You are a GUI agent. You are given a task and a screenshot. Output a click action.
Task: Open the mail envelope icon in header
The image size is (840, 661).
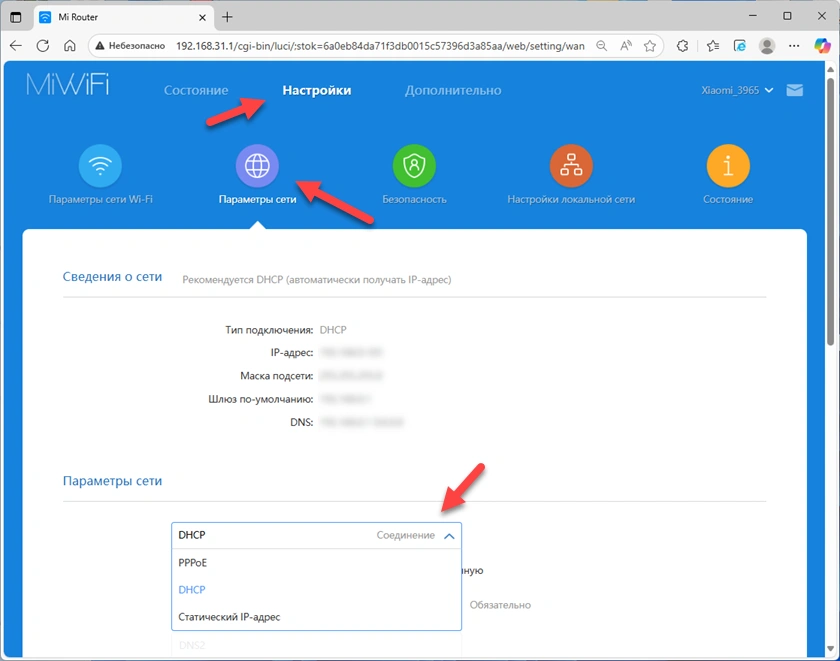coord(795,91)
